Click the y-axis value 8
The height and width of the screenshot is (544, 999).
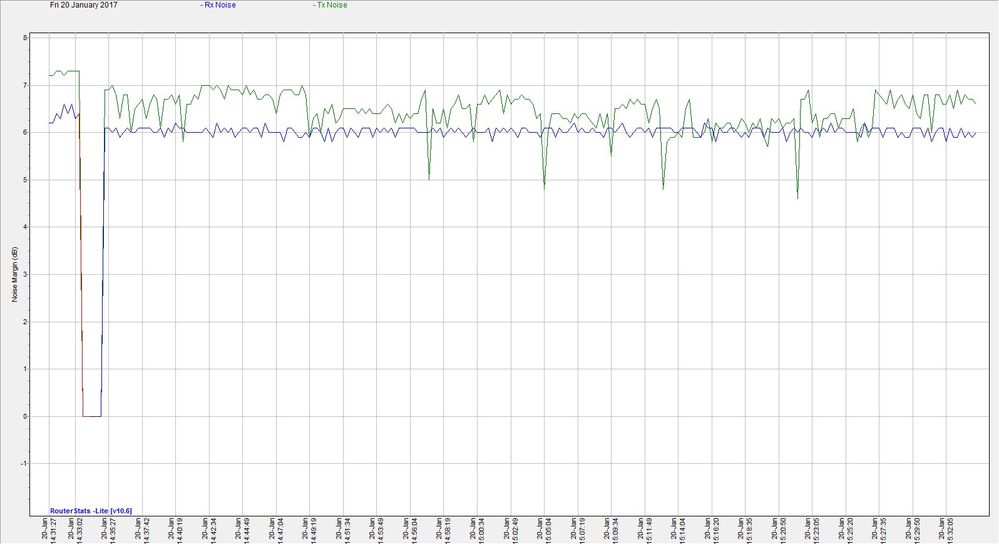tap(25, 38)
